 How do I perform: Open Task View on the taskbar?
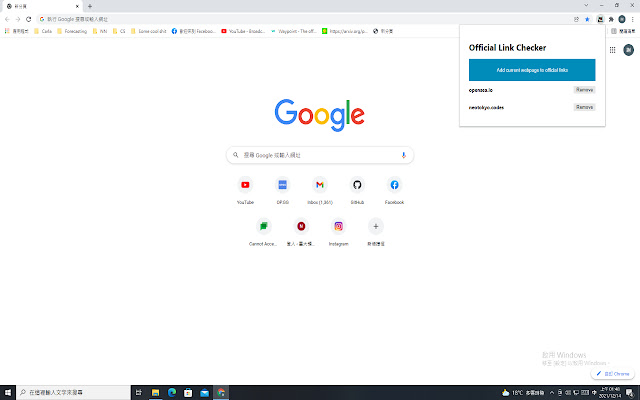tap(139, 393)
